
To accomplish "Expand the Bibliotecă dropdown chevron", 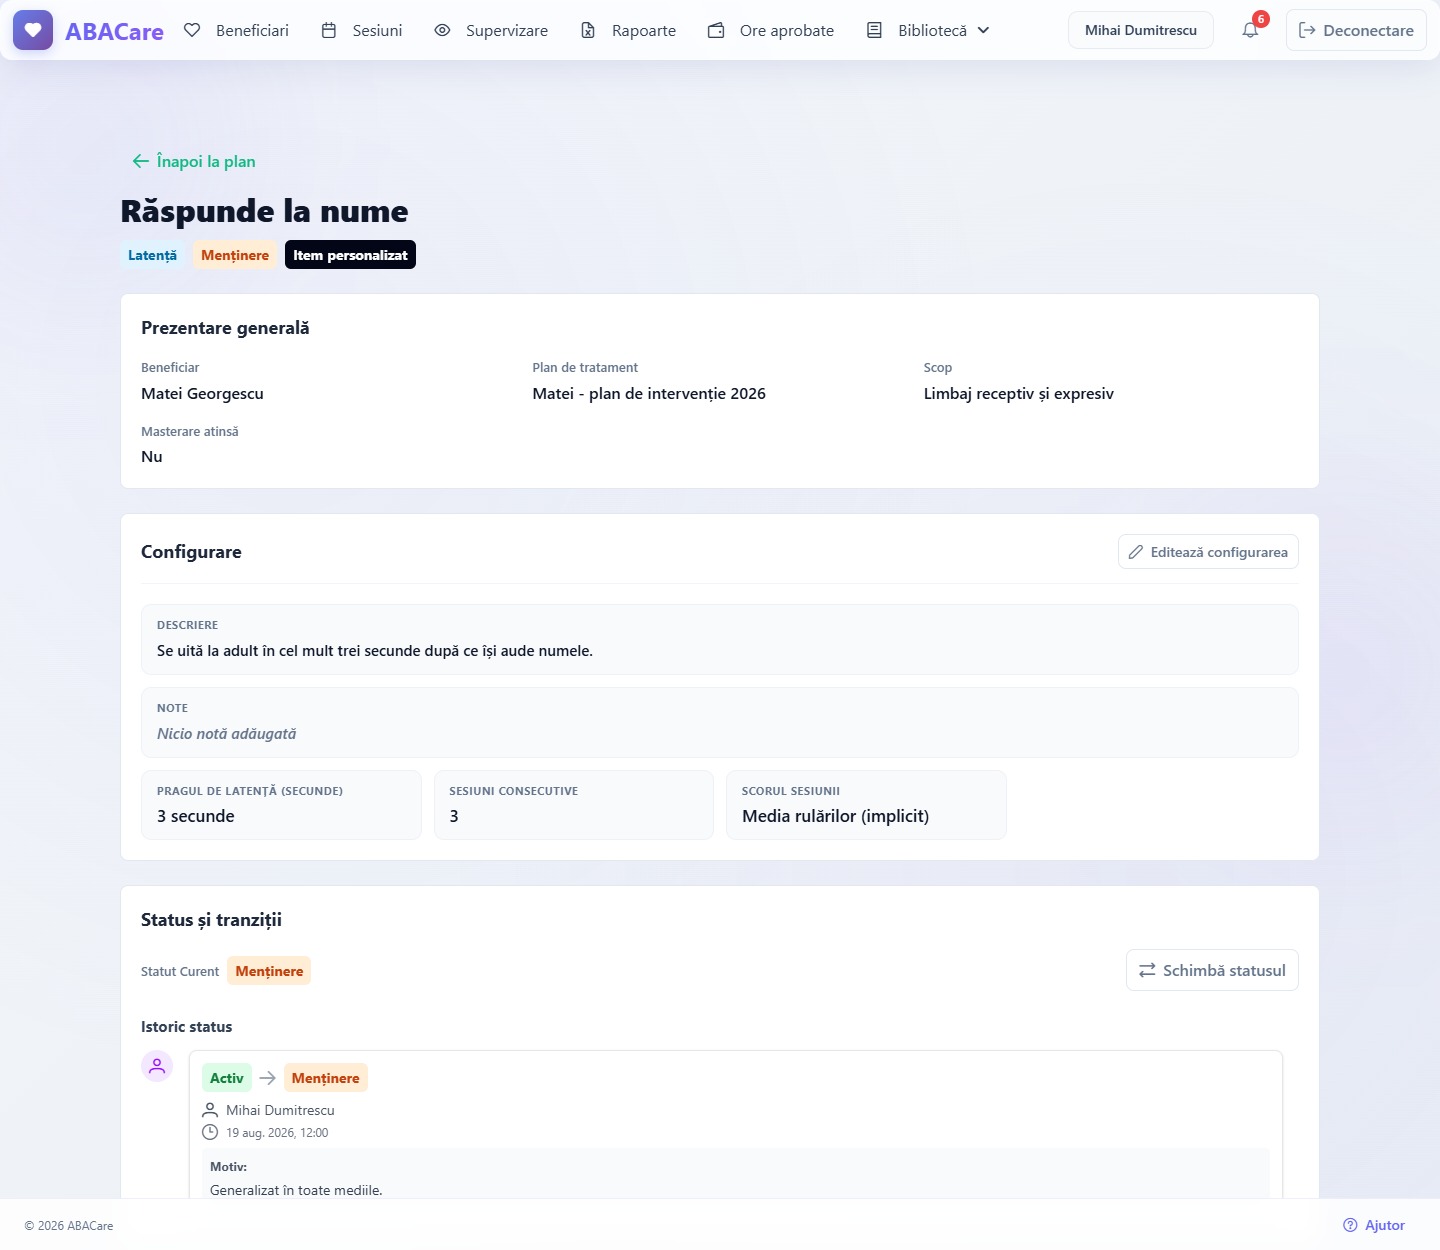I will [x=983, y=30].
